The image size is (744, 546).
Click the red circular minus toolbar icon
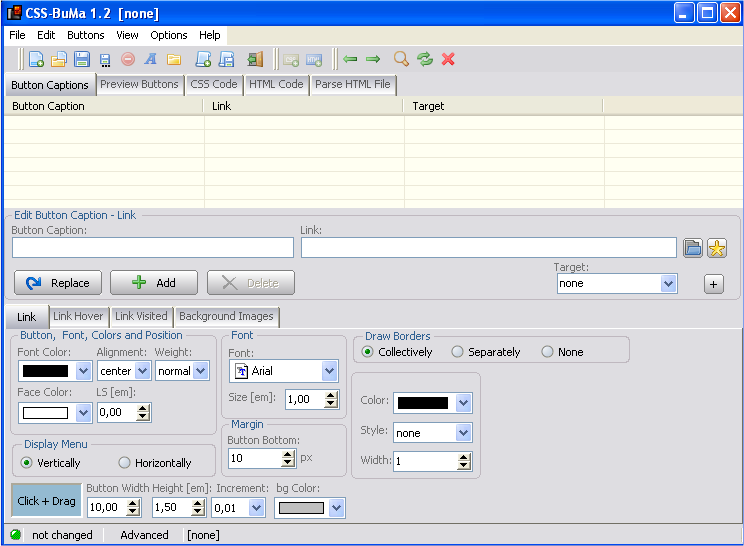[x=128, y=59]
